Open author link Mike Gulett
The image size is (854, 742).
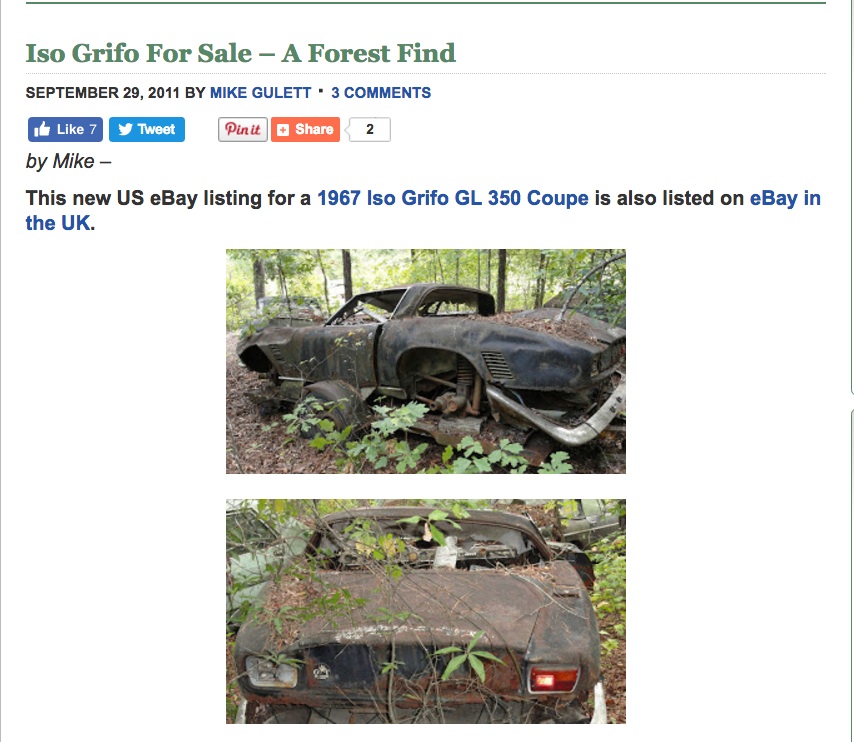click(x=260, y=93)
